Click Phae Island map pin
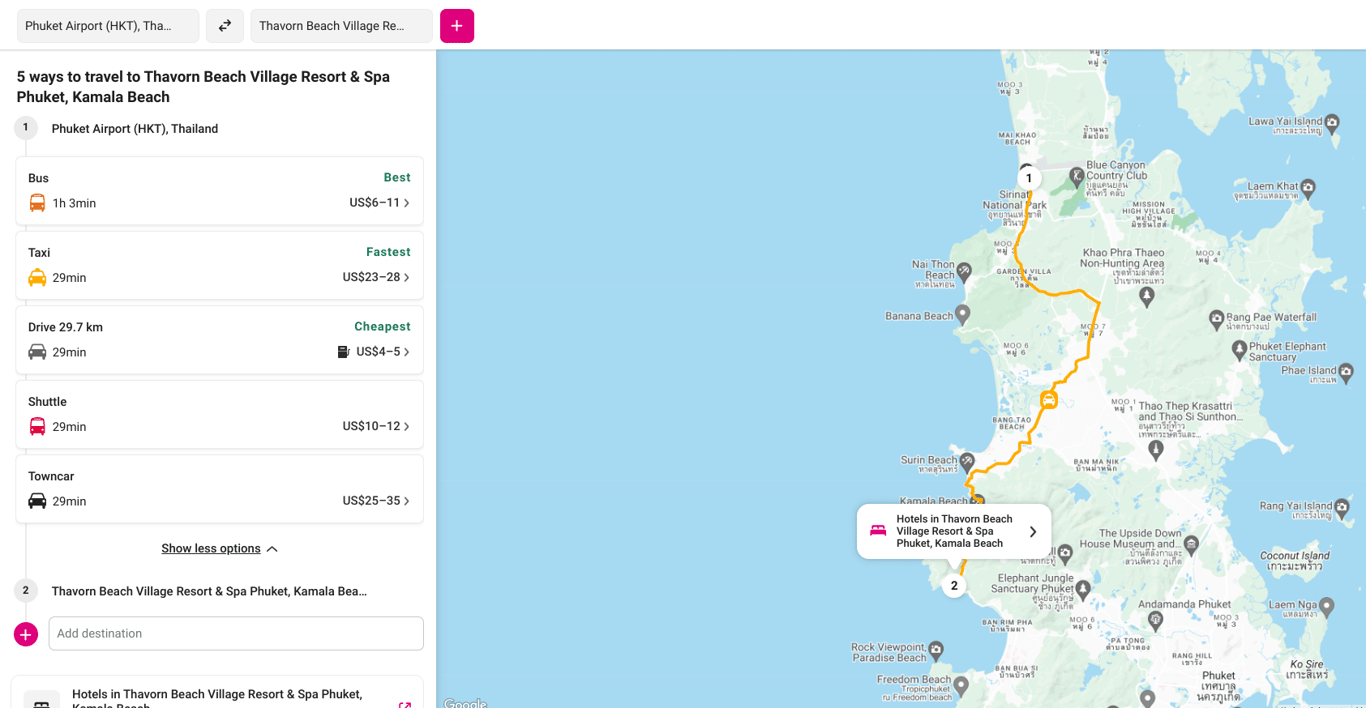 coord(1346,372)
